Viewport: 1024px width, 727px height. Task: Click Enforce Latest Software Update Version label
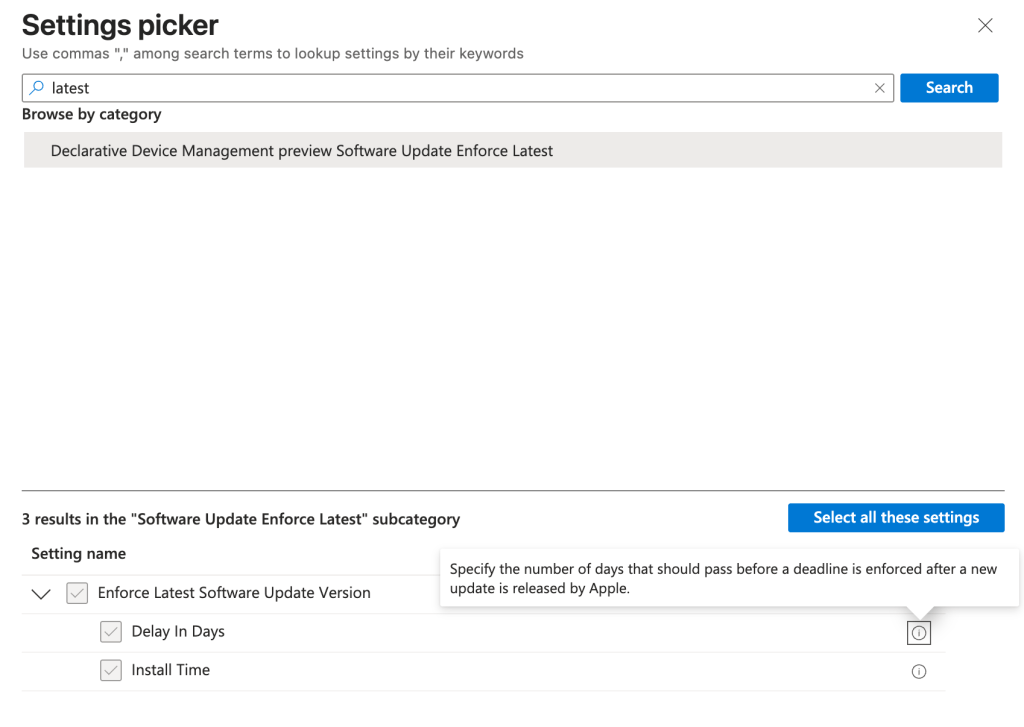(234, 593)
